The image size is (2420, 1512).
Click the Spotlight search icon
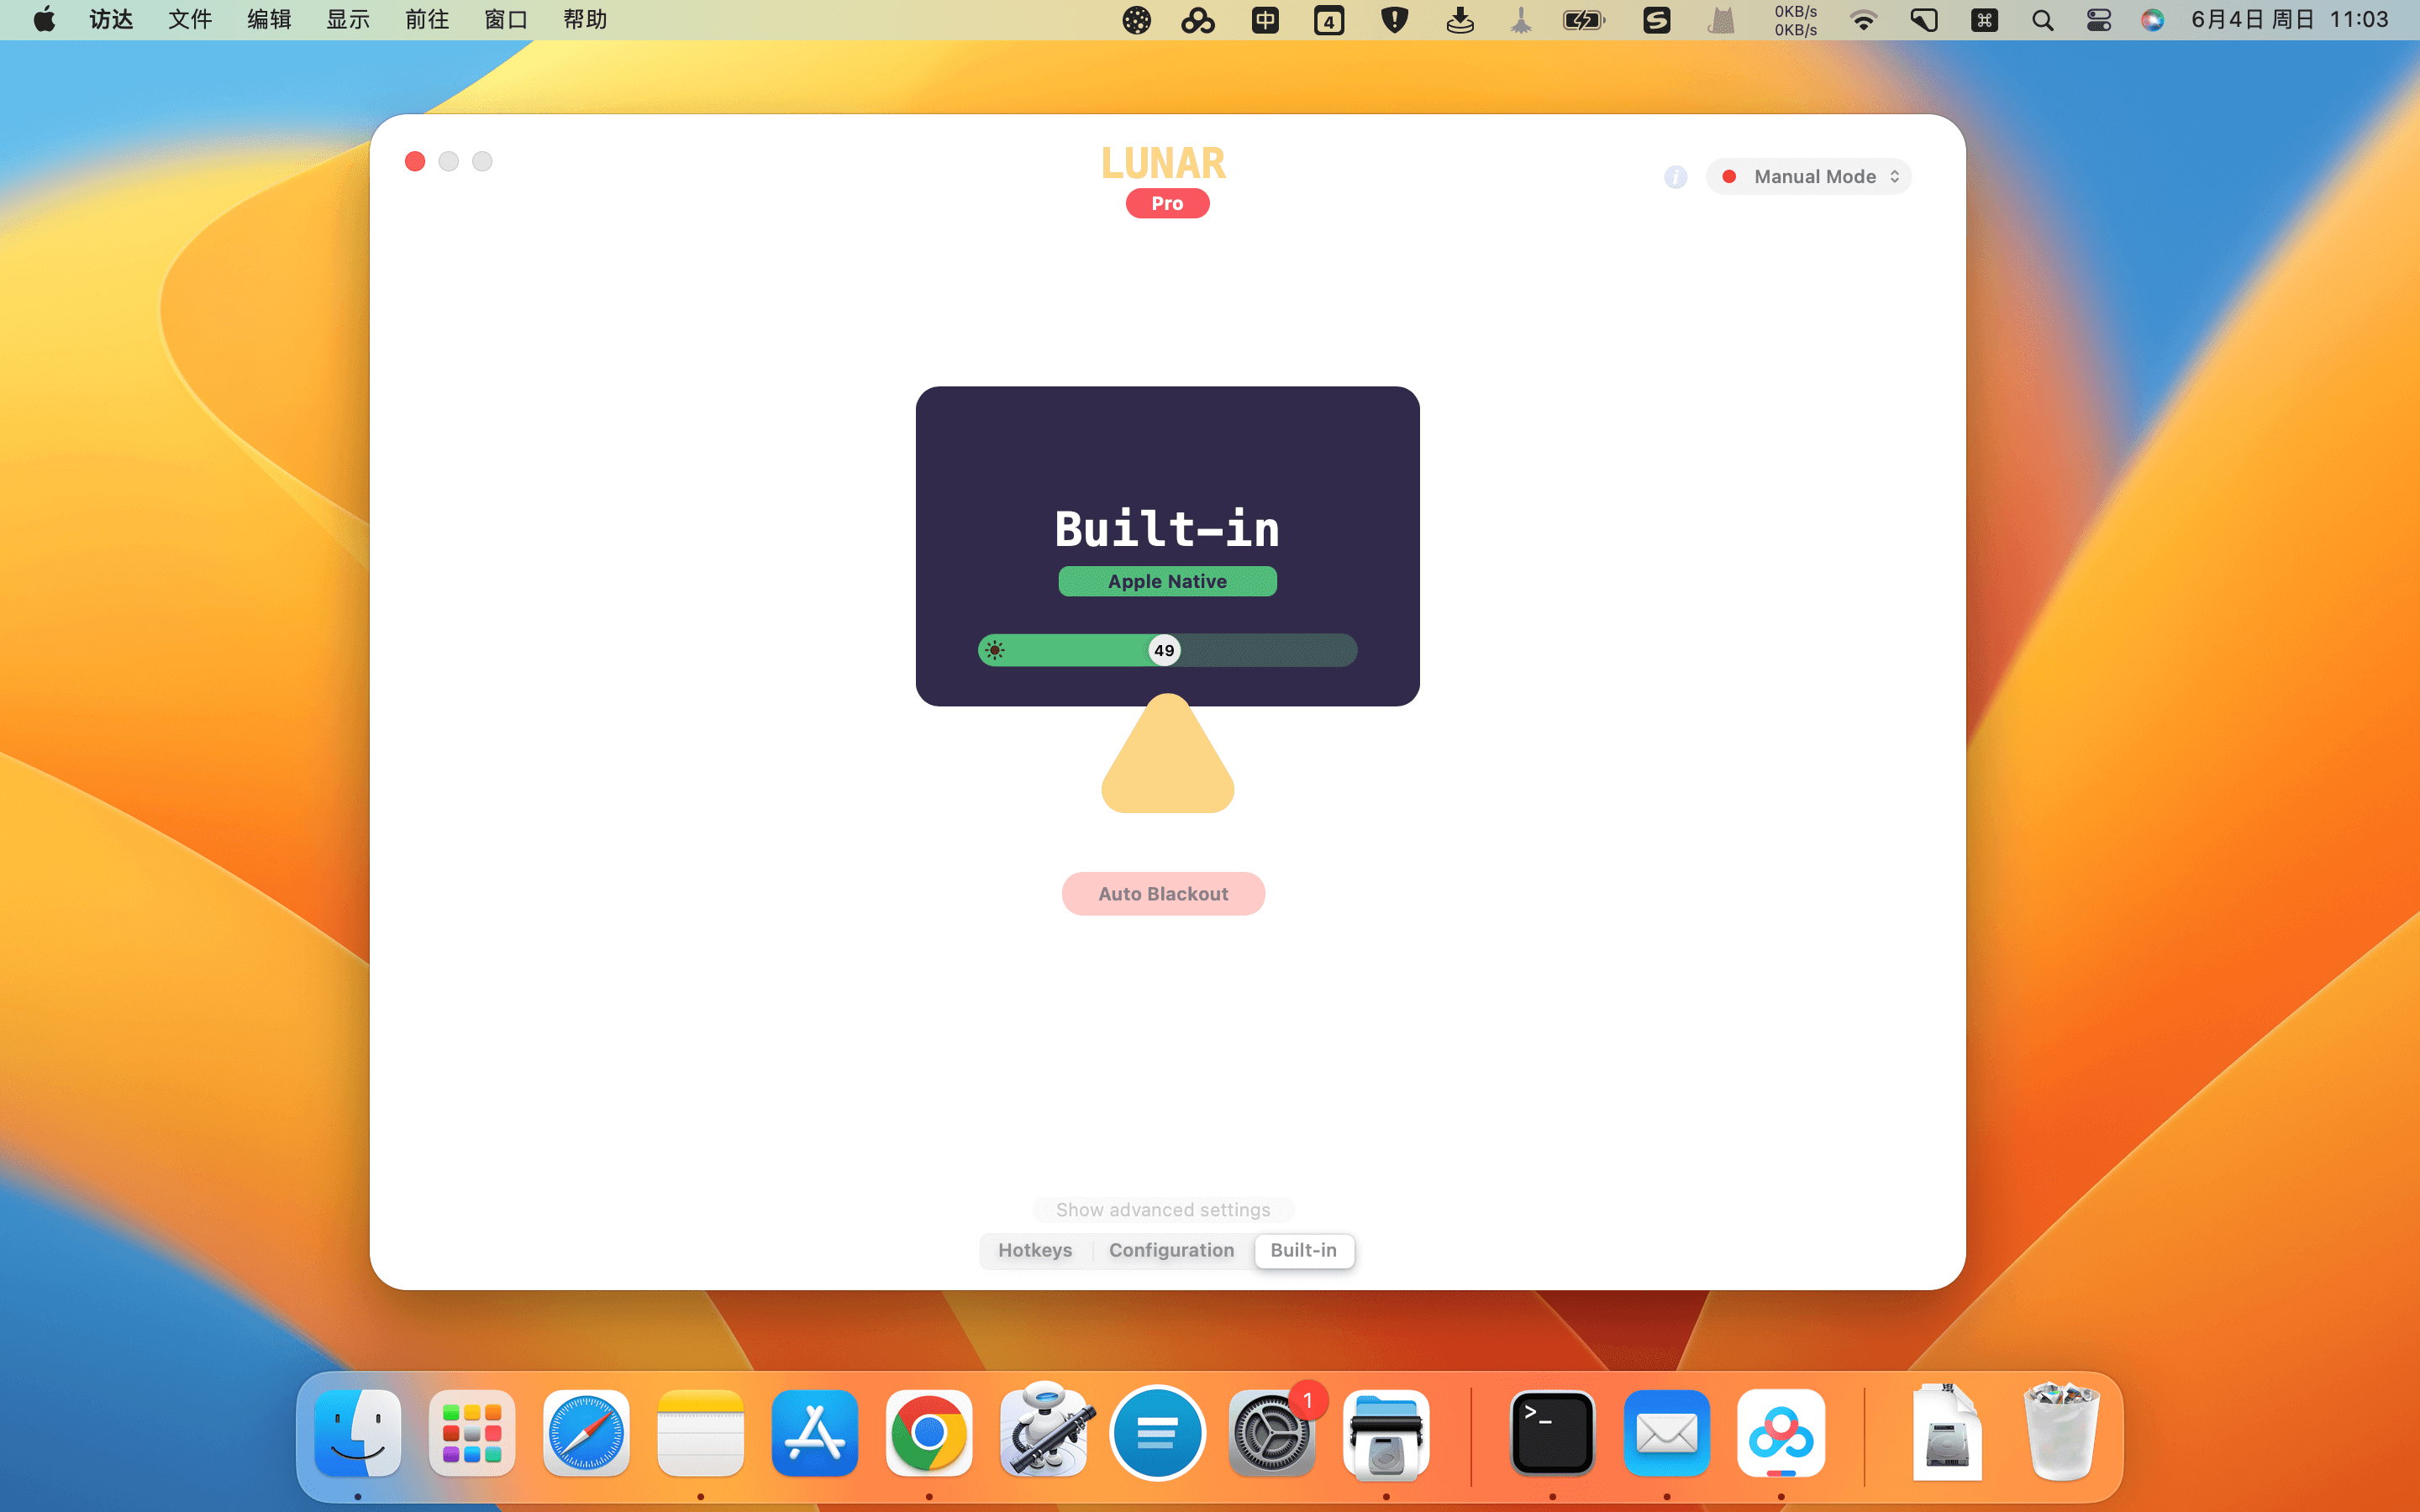click(2042, 20)
